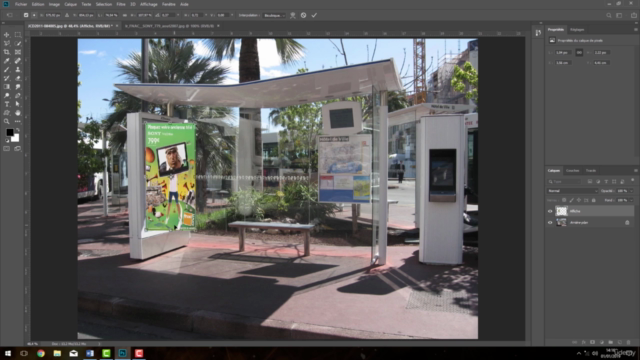Viewport: 640px width, 360px height.
Task: Select the Gradient tool
Action: click(7, 87)
